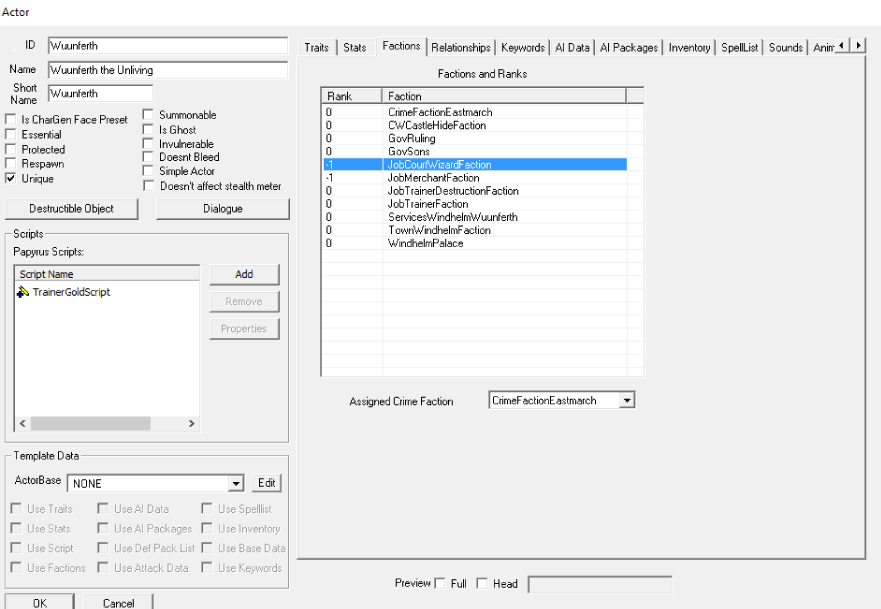This screenshot has width=881, height=609.
Task: Select the WindhelmPalace faction row
Action: coord(475,243)
